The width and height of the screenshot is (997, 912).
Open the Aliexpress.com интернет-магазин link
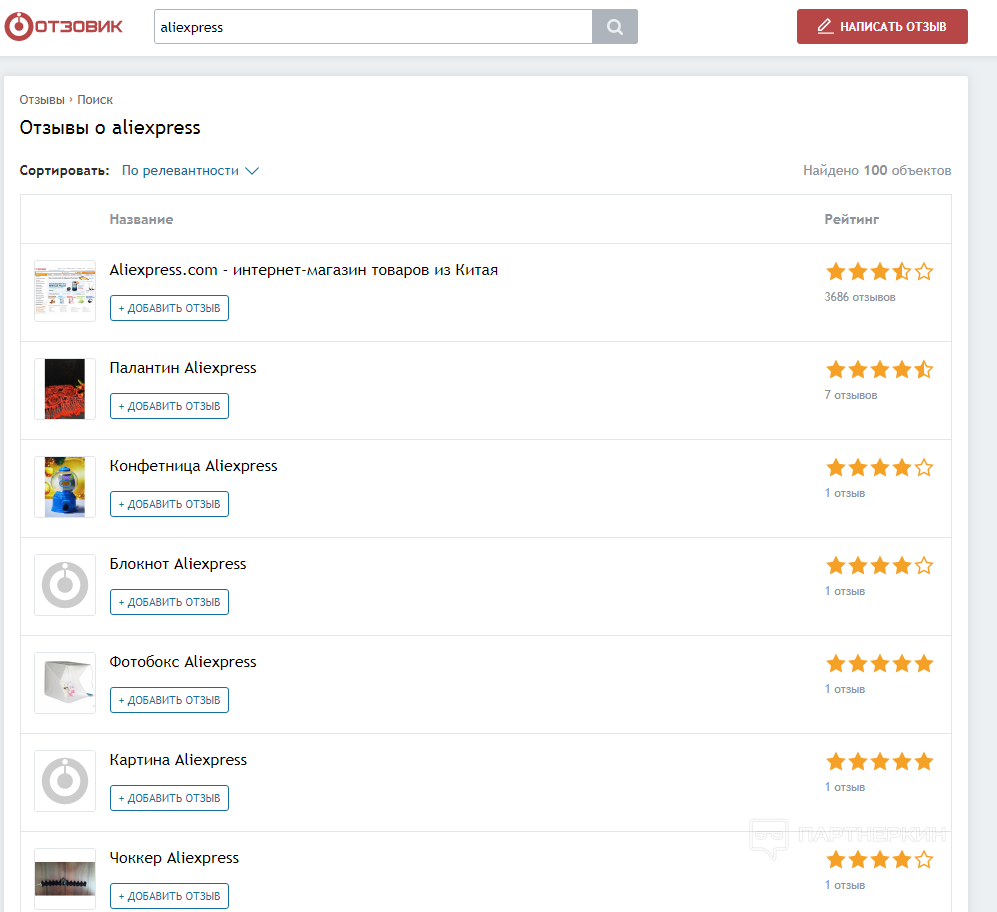[303, 270]
